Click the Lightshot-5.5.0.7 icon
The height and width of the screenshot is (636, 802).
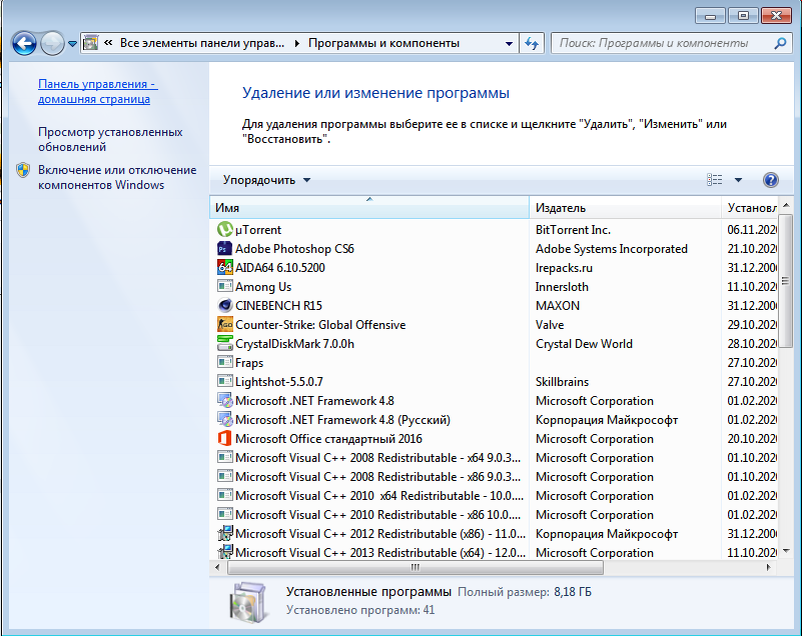pos(225,381)
